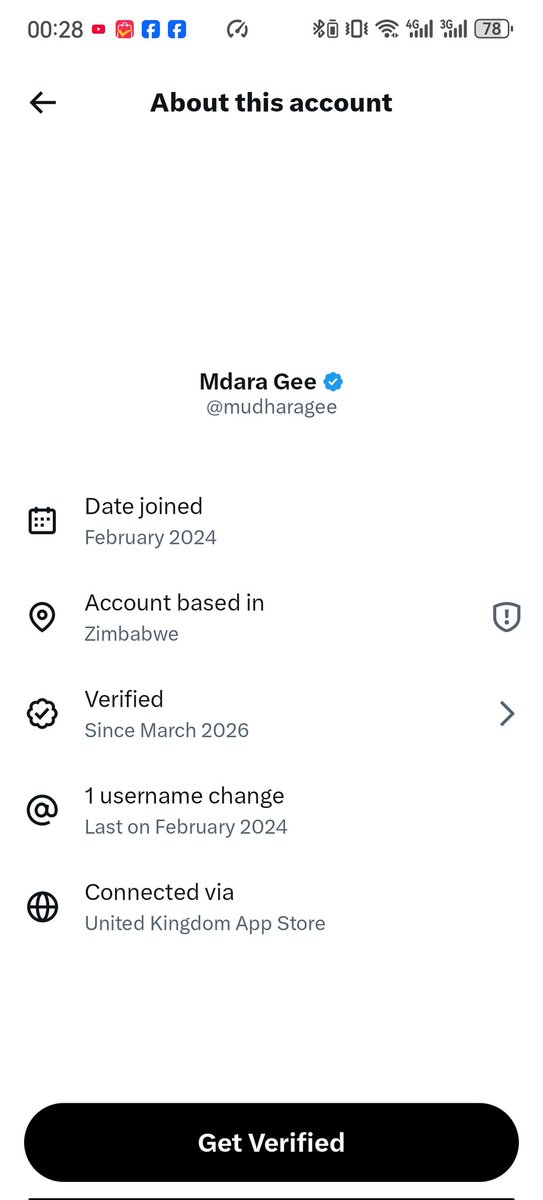543x1200 pixels.
Task: Tap the location pin icon
Action: click(42, 617)
